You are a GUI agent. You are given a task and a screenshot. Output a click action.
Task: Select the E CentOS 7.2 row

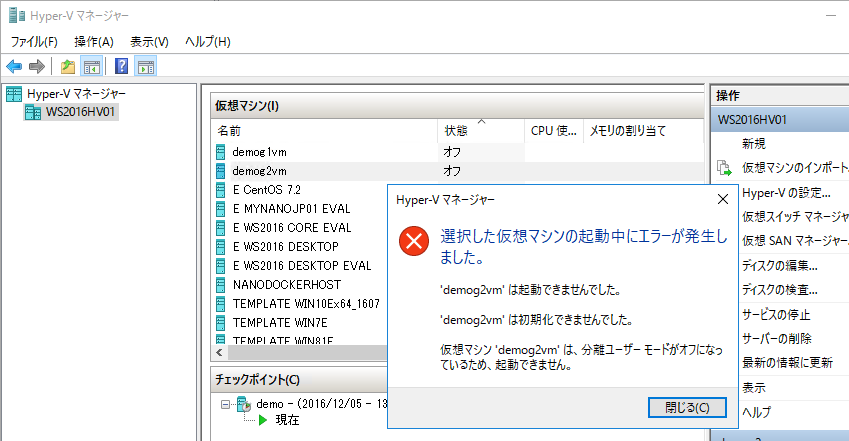click(301, 190)
